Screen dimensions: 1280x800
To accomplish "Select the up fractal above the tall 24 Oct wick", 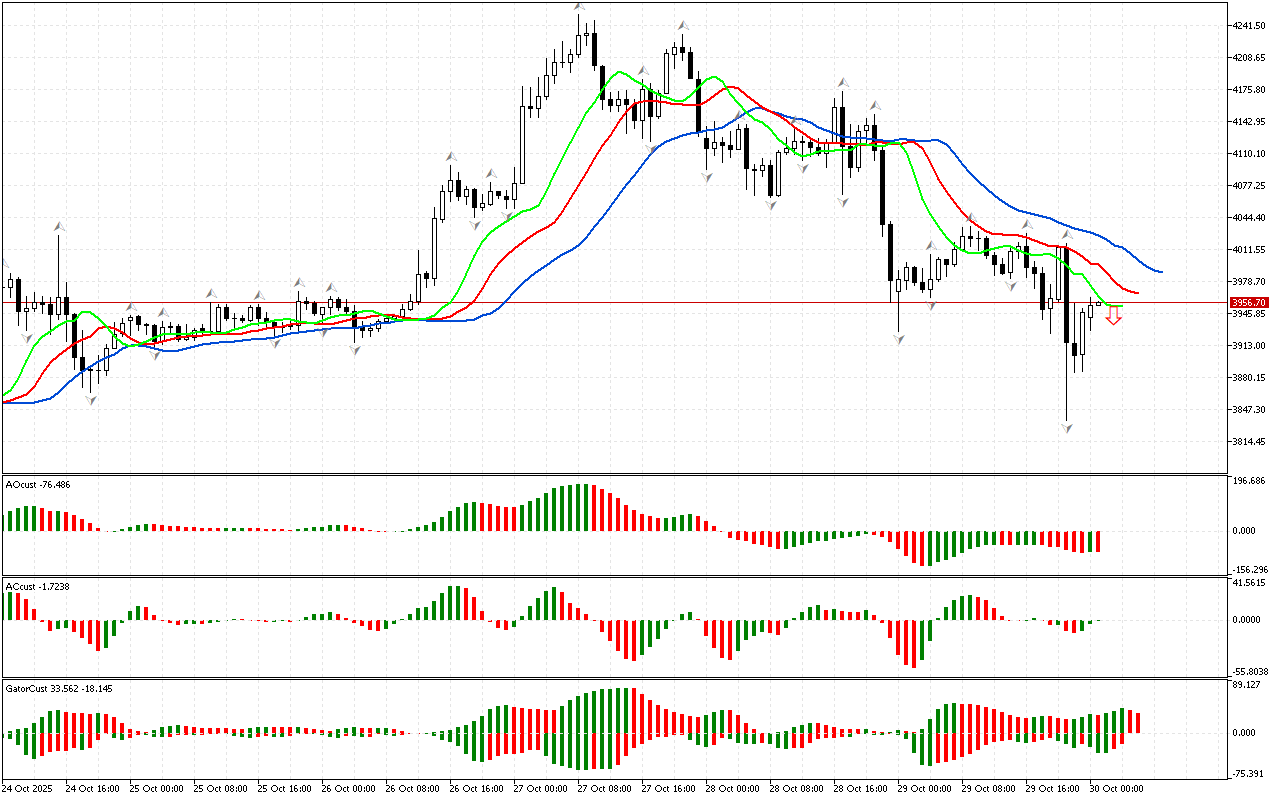I will 59,228.
